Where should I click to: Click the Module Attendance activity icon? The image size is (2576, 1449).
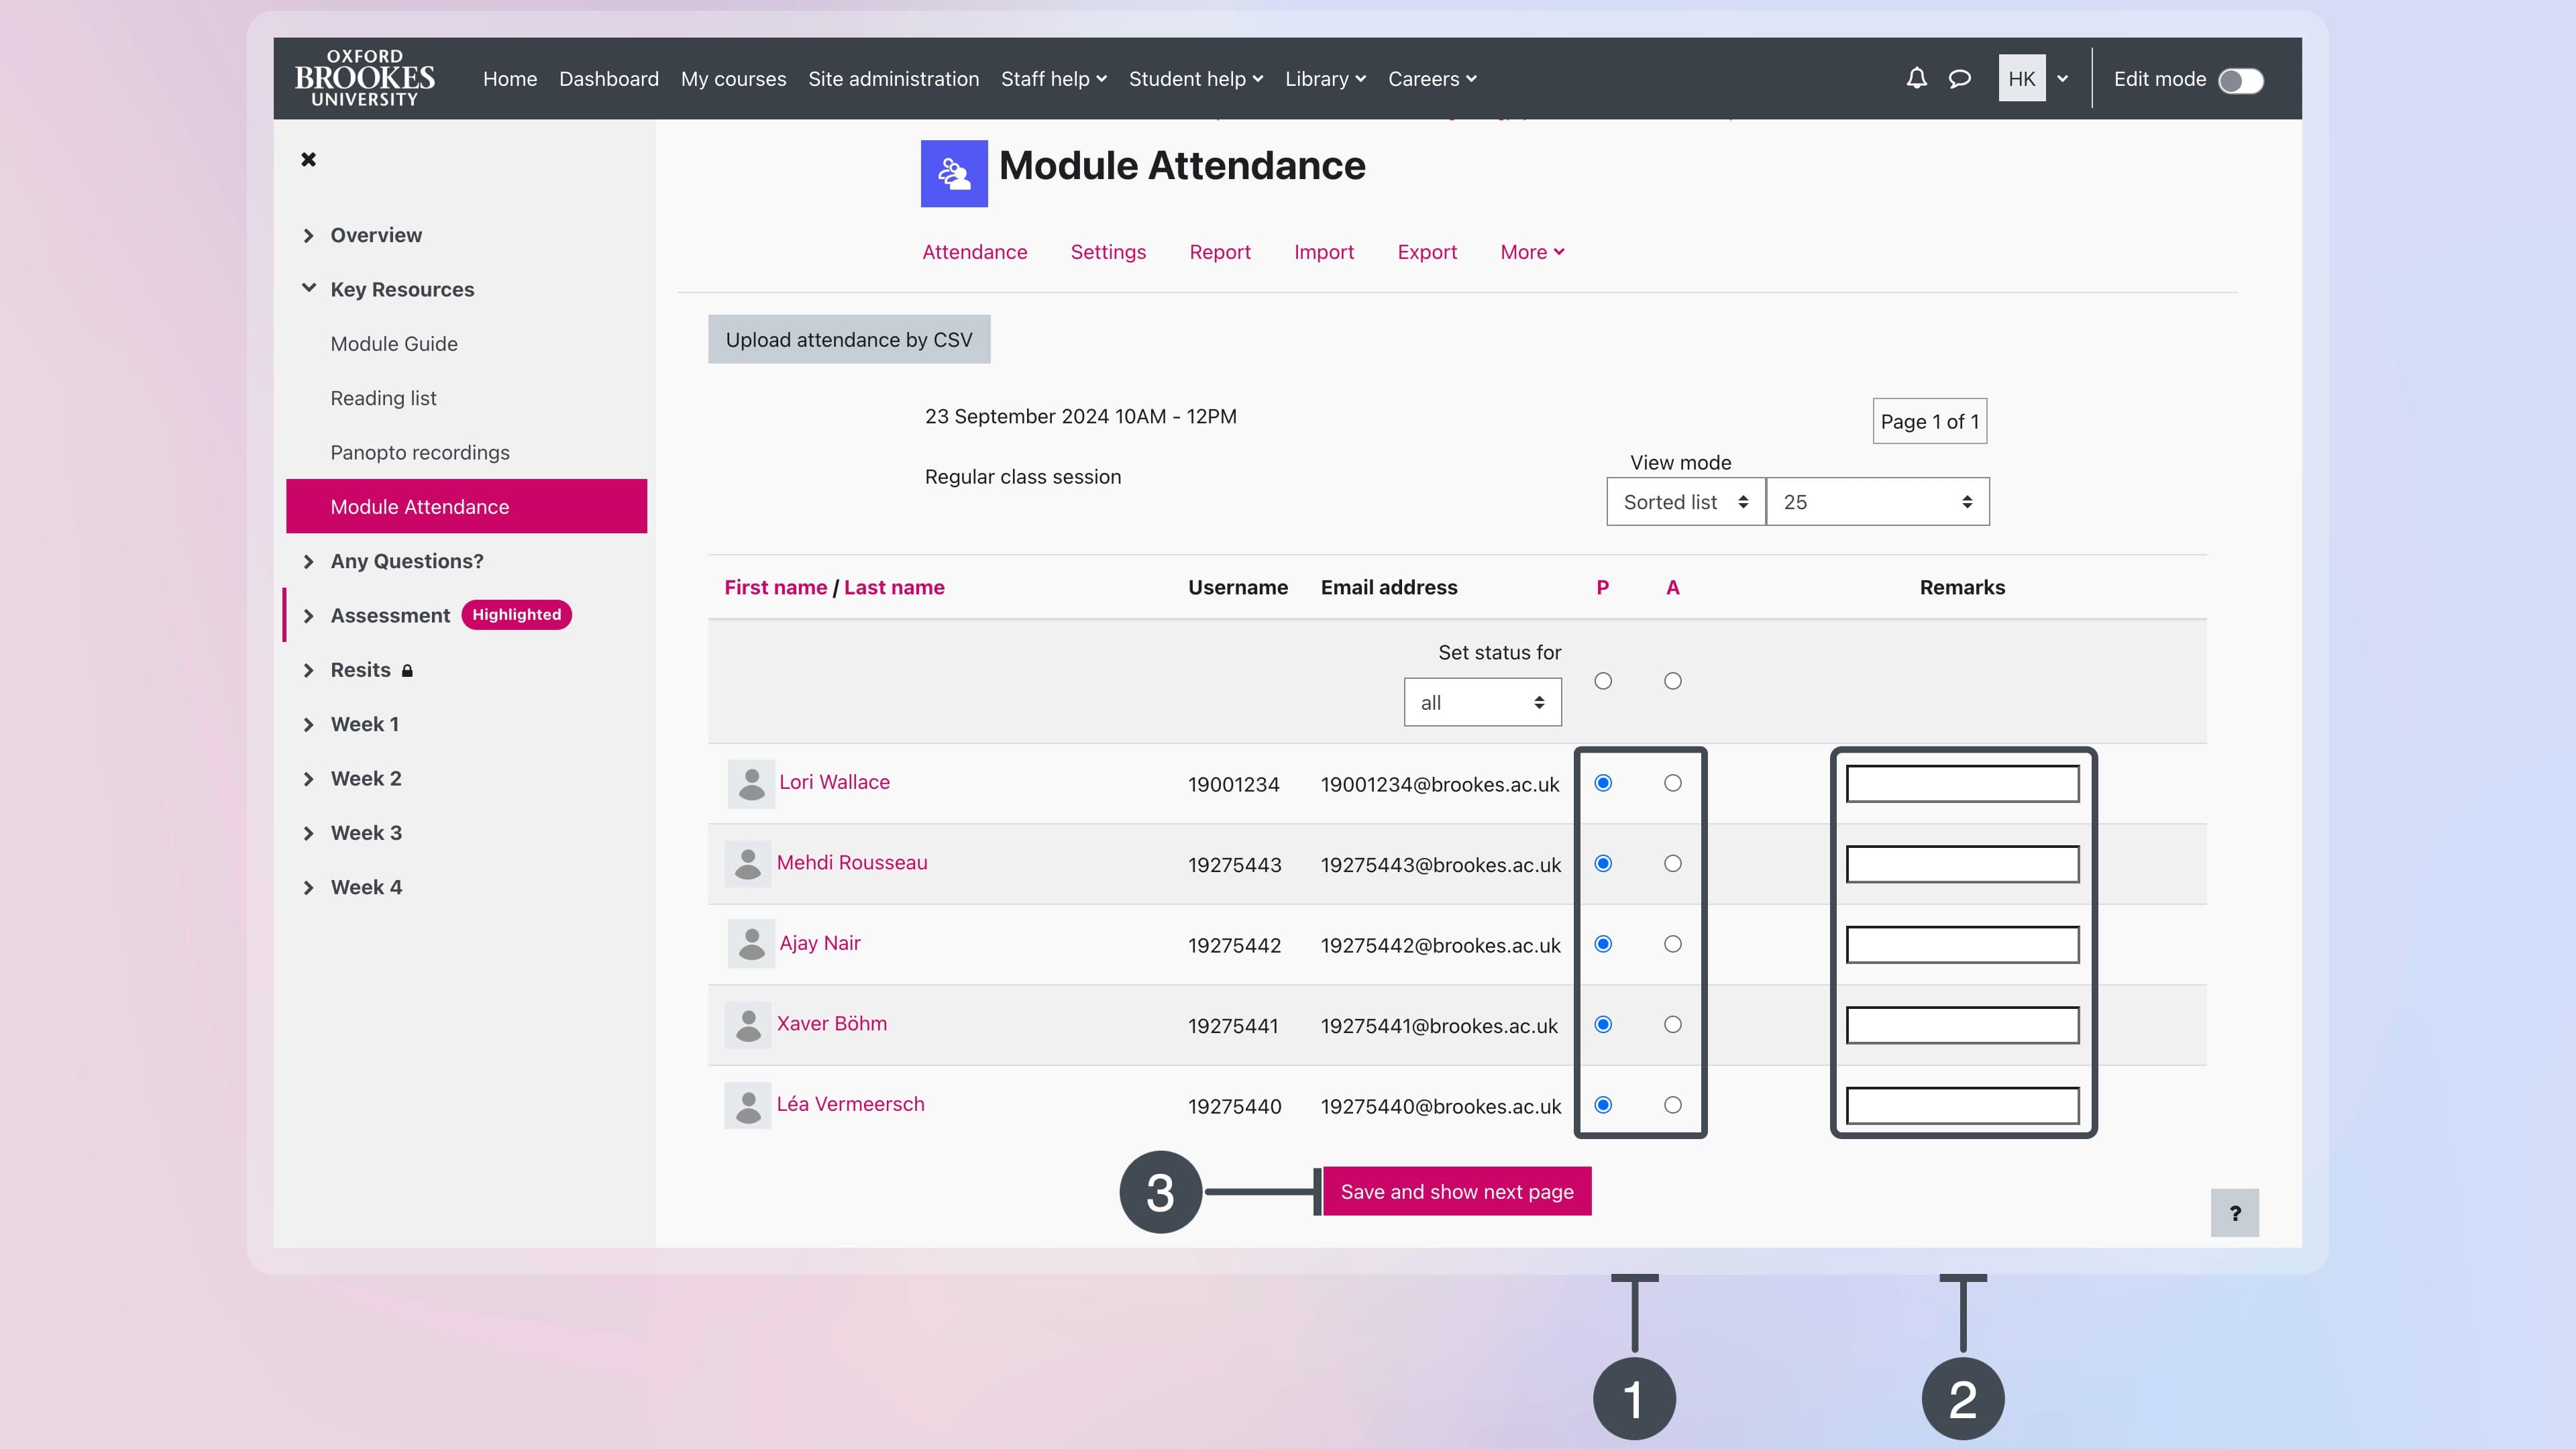click(953, 174)
